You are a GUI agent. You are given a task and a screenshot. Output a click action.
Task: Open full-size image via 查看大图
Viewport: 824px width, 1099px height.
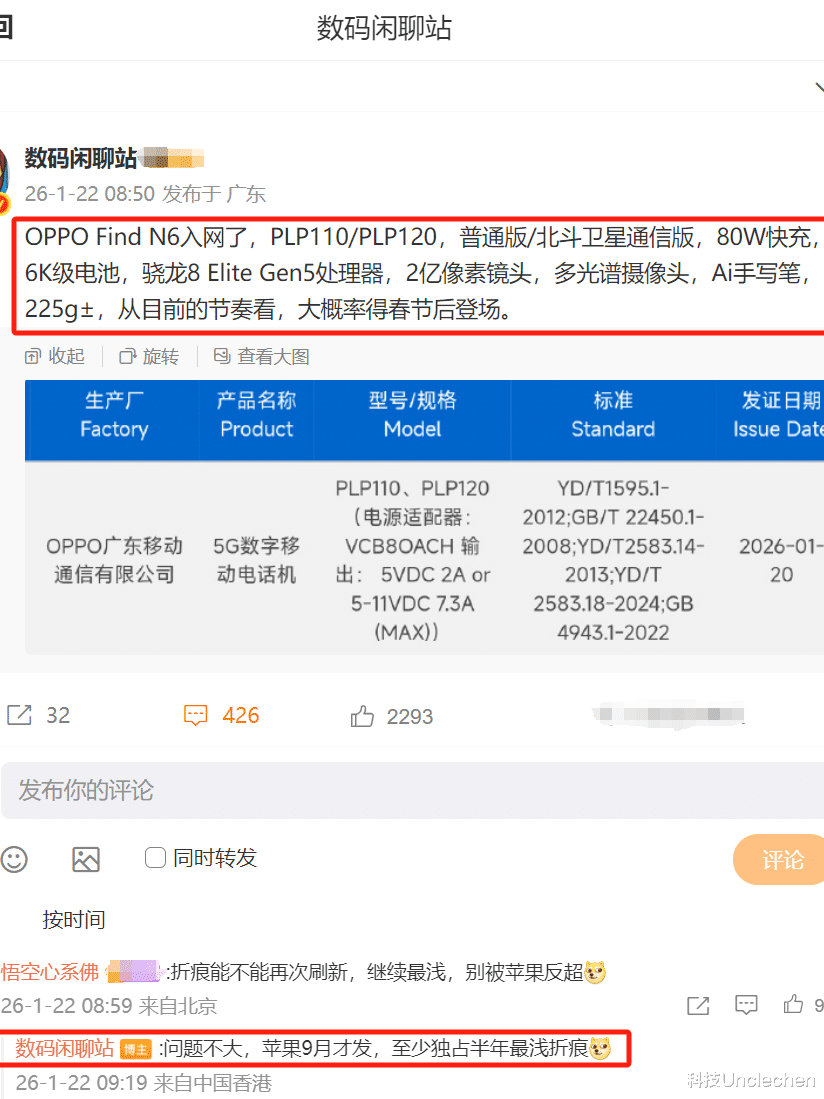coord(261,357)
